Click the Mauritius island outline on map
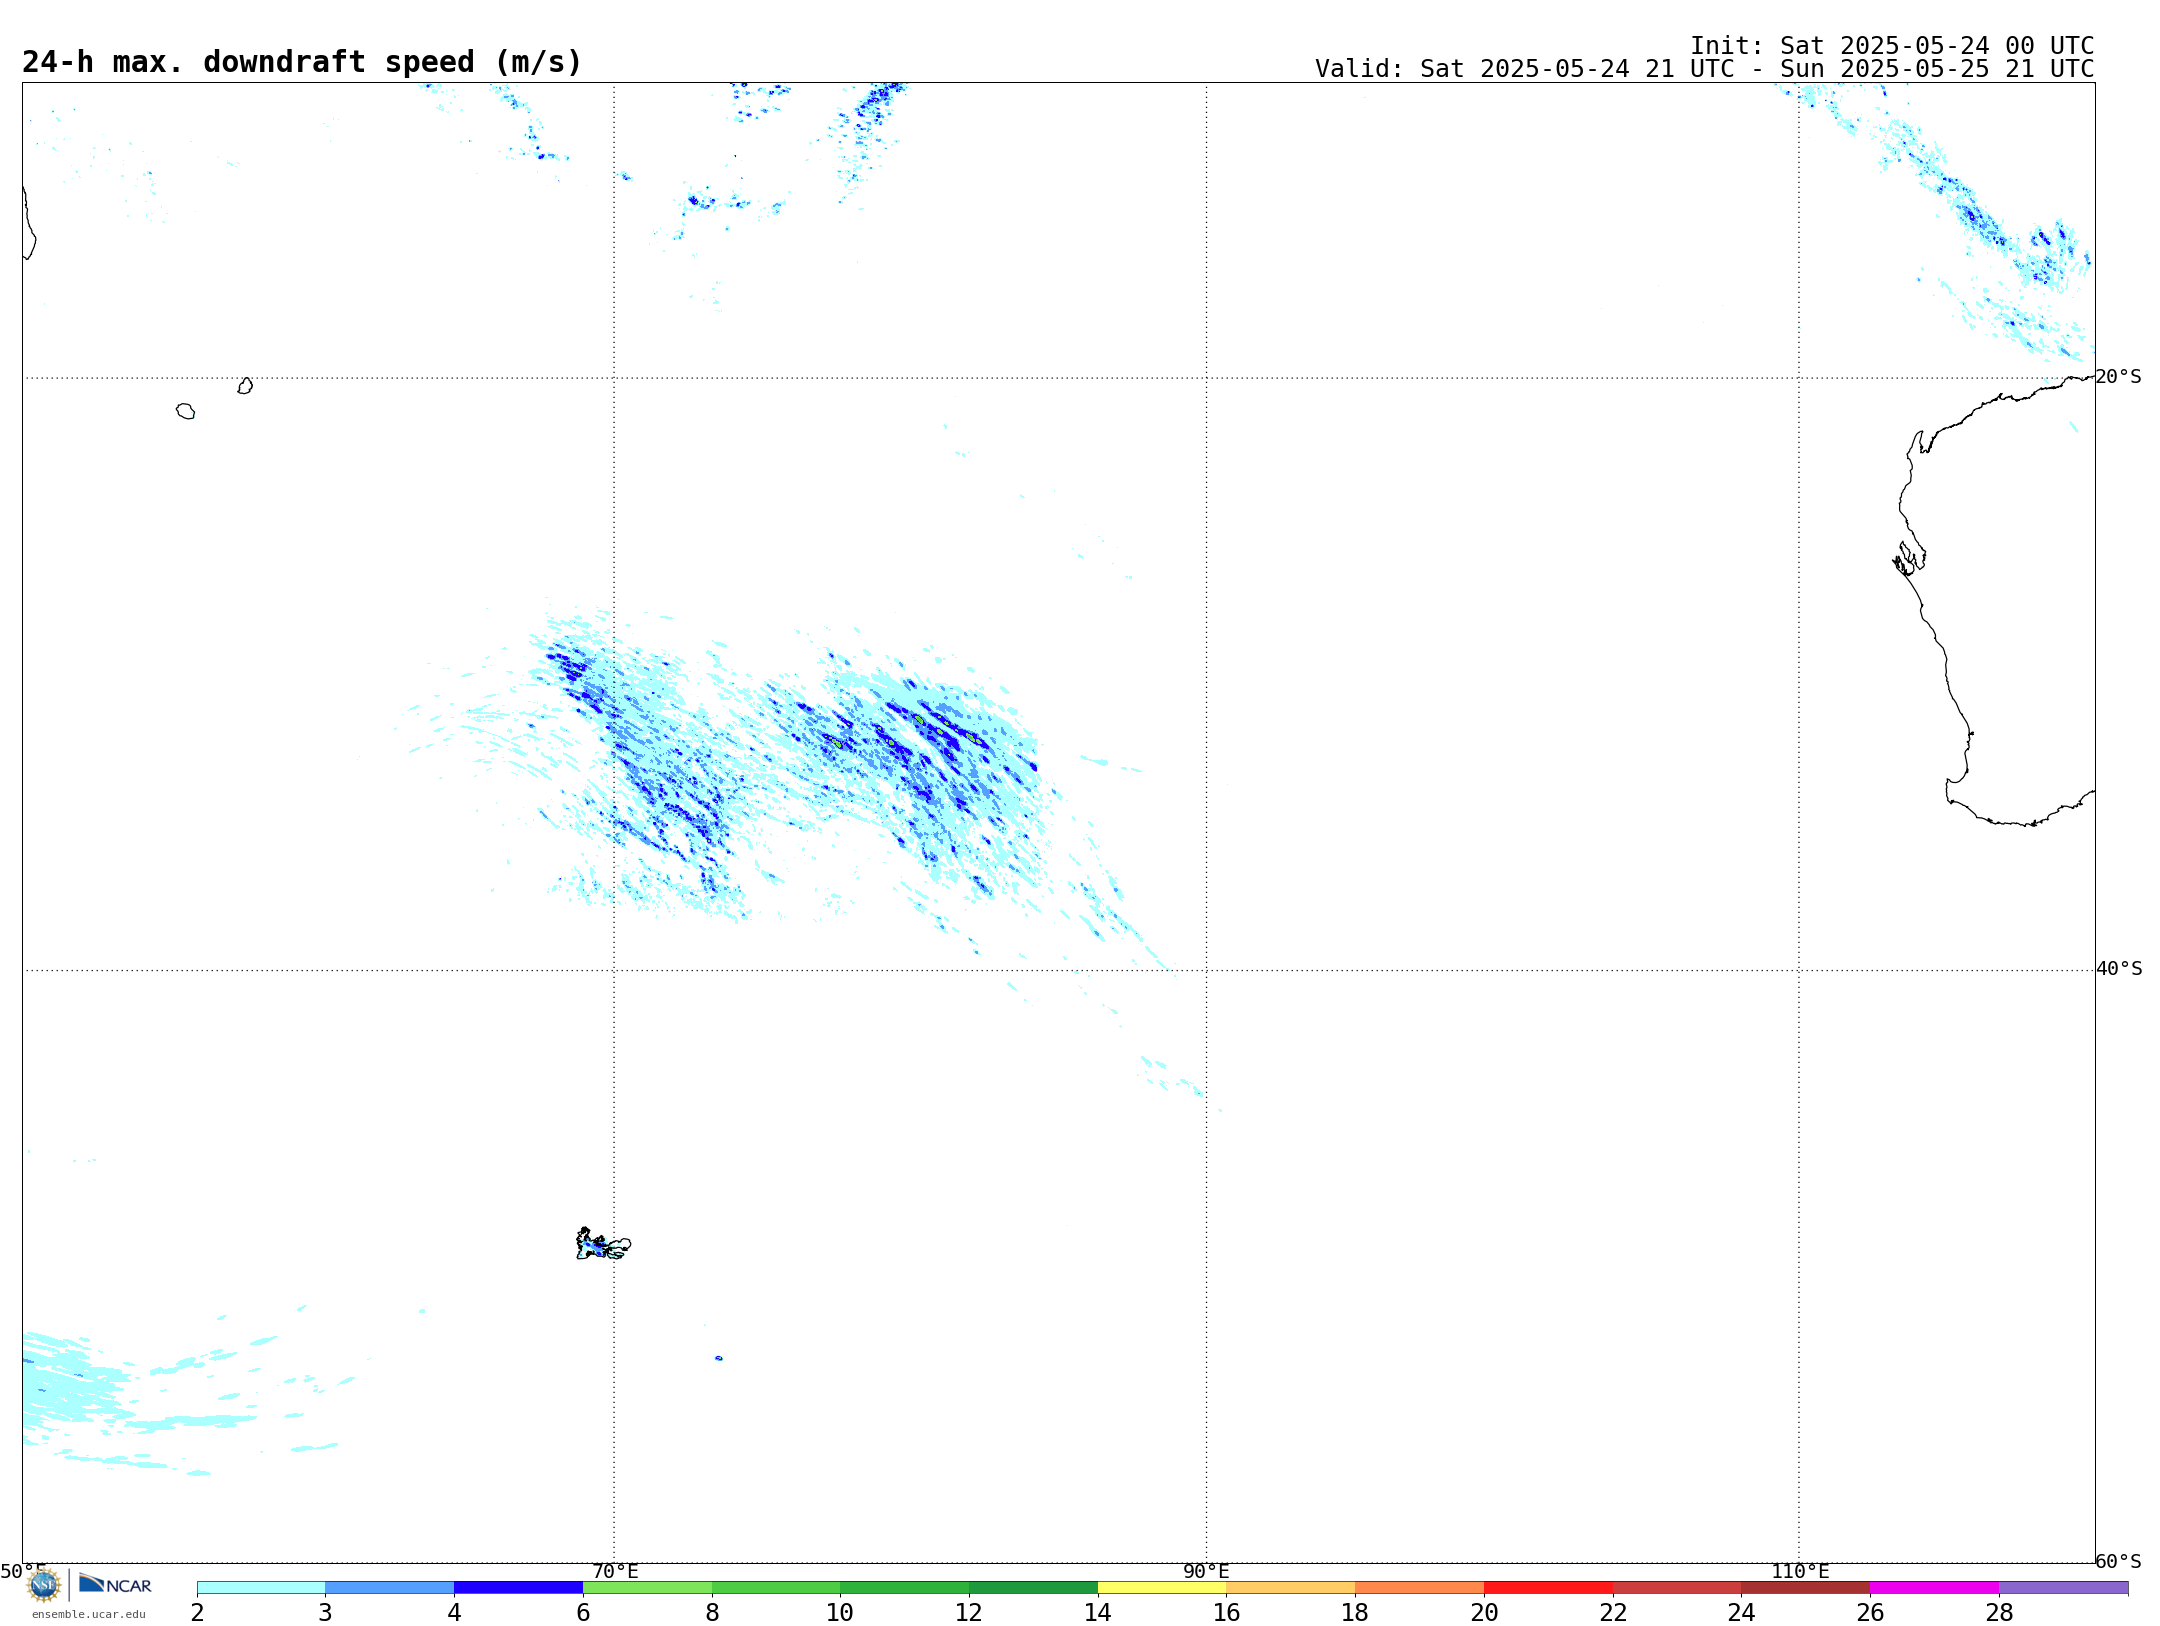The height and width of the screenshot is (1626, 2160). [x=245, y=386]
